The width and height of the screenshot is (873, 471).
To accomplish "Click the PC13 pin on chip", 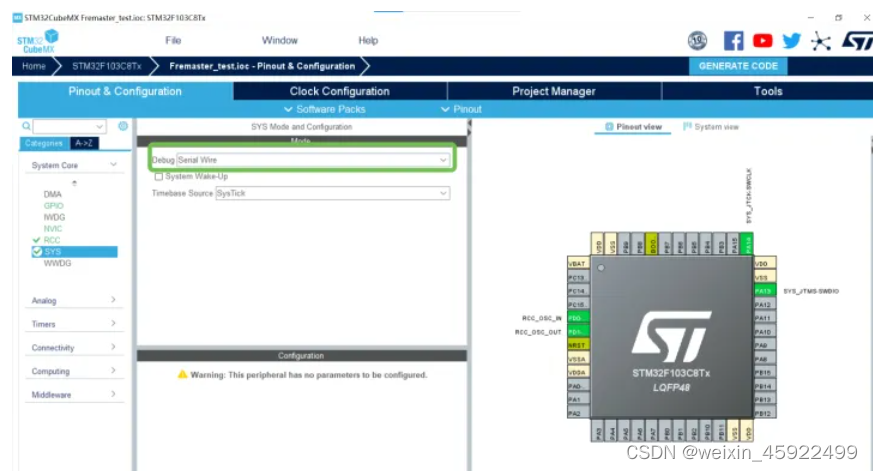I will (x=578, y=277).
